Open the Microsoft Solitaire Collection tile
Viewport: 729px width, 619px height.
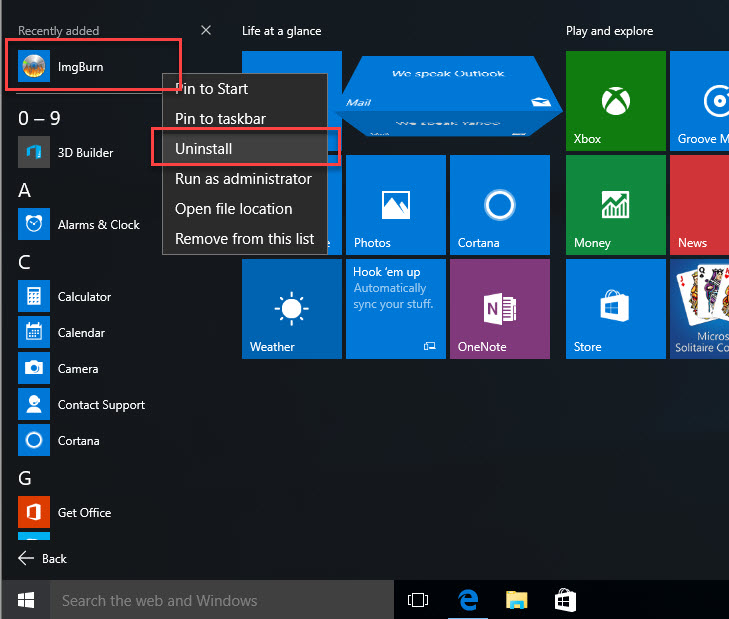pos(699,309)
